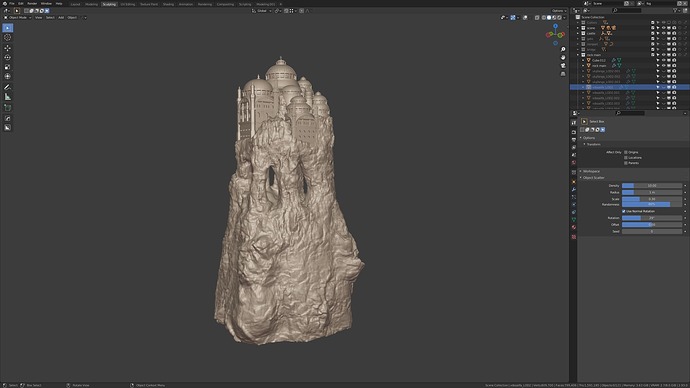Select the Annotate tool

(x=7, y=87)
